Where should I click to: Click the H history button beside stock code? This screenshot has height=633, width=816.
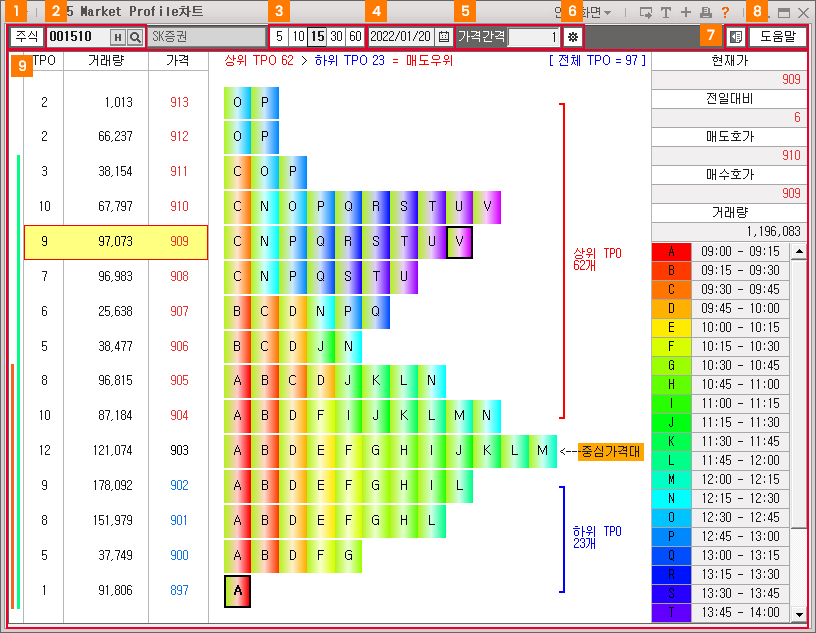pos(118,37)
